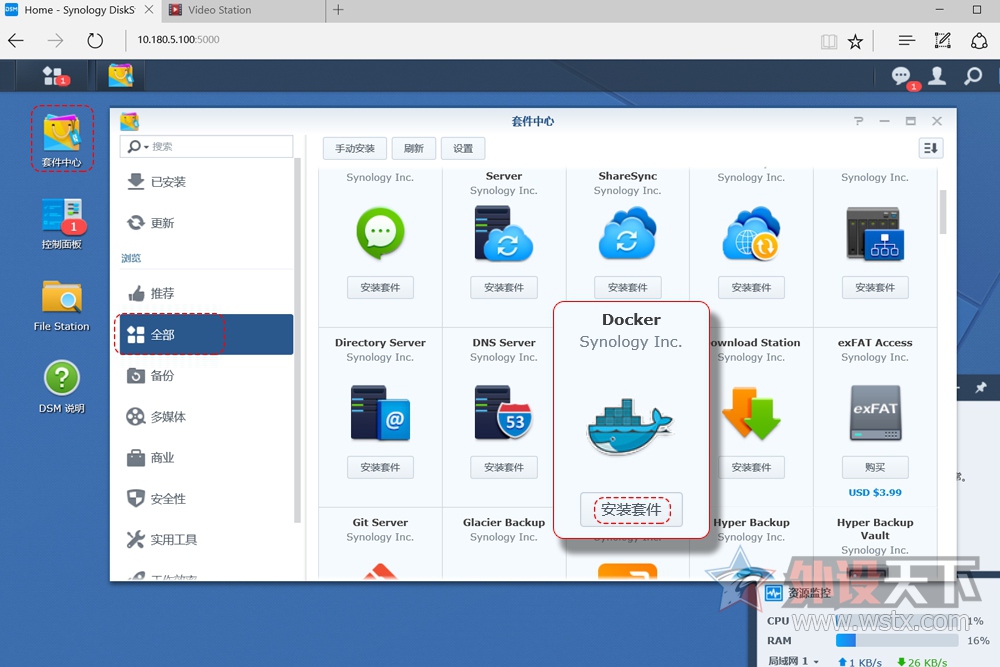The width and height of the screenshot is (1000, 667).
Task: Open the browser hub lines icon
Action: point(906,41)
